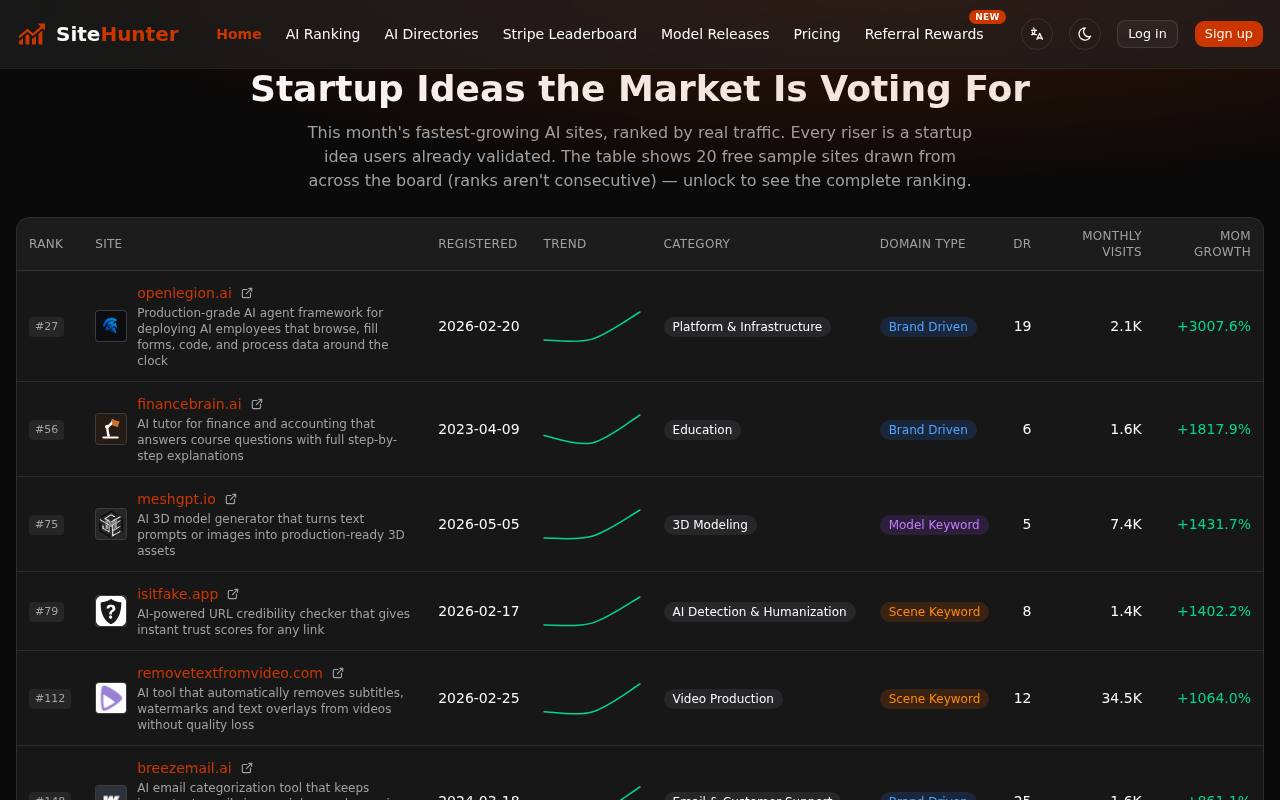1280x800 pixels.
Task: Click the SiteHunter logo icon
Action: (x=32, y=34)
